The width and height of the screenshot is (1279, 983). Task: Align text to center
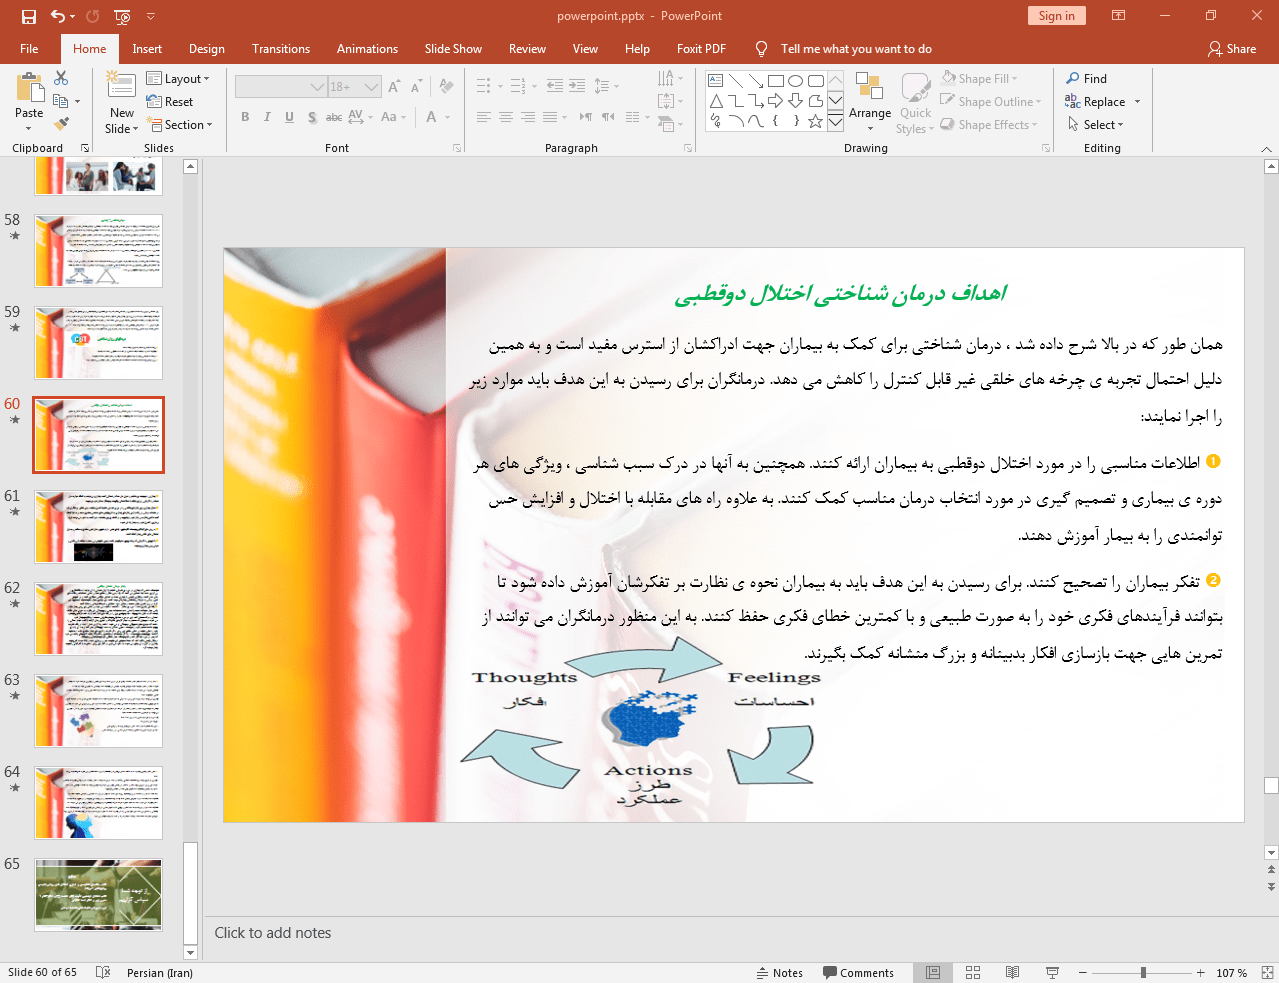[506, 117]
